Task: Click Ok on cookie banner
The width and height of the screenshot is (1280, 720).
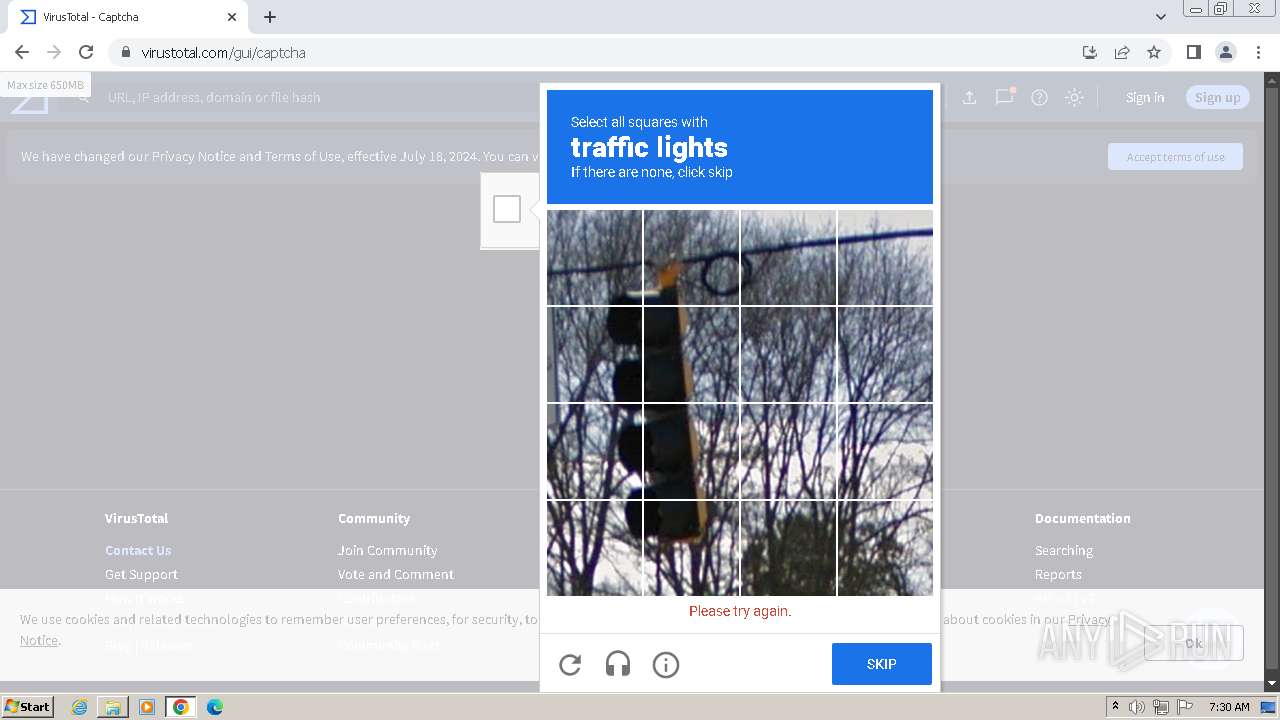Action: 1193,643
